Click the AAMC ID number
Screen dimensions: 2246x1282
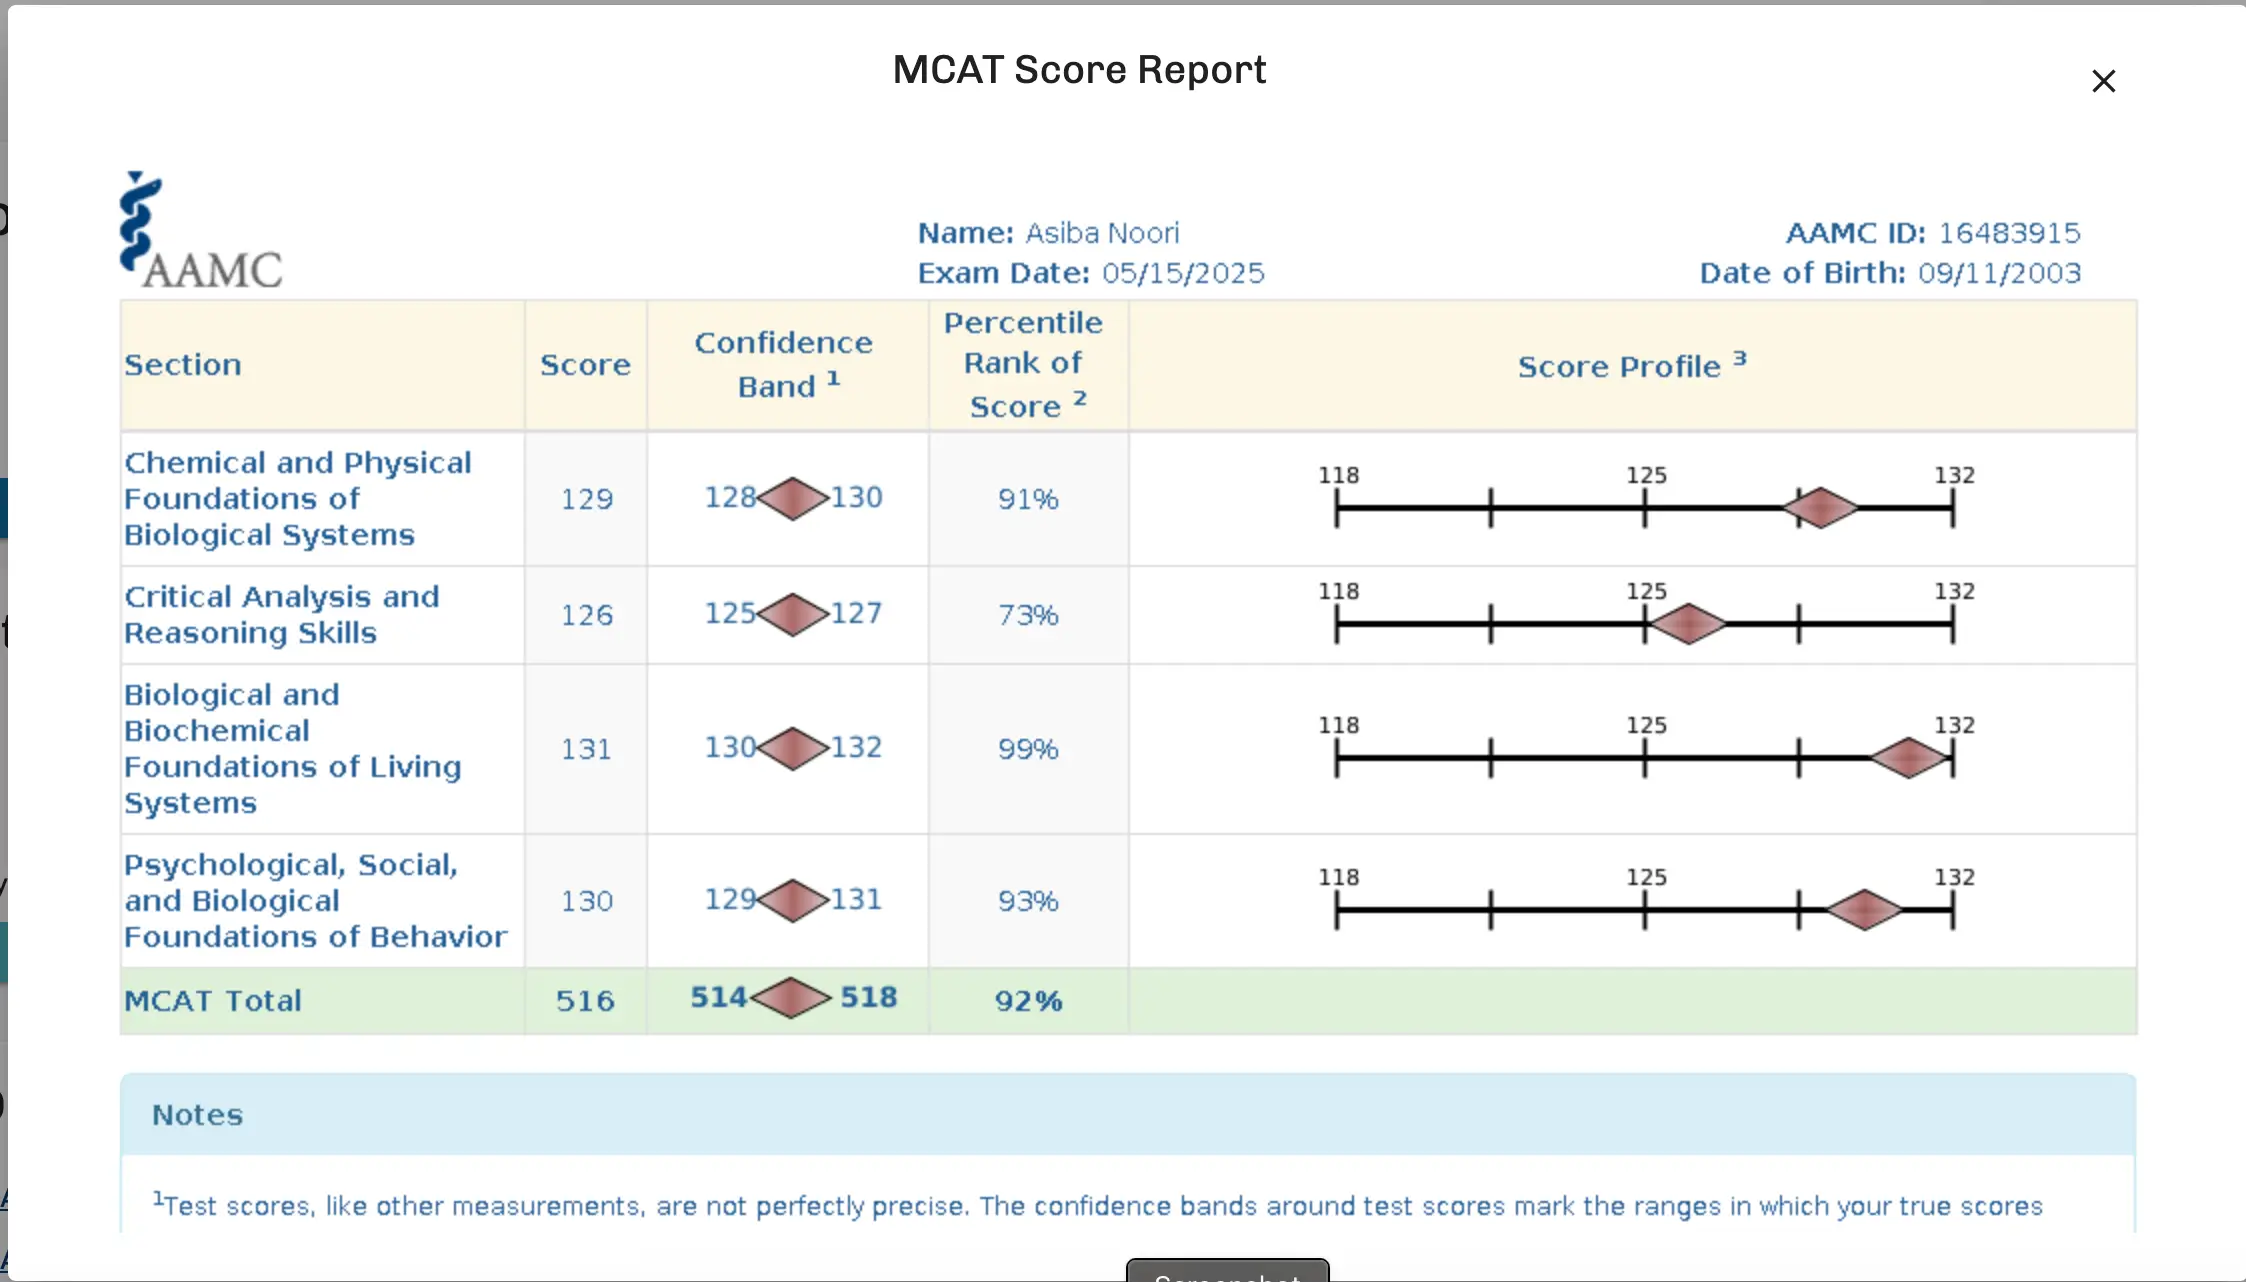pos(2009,233)
